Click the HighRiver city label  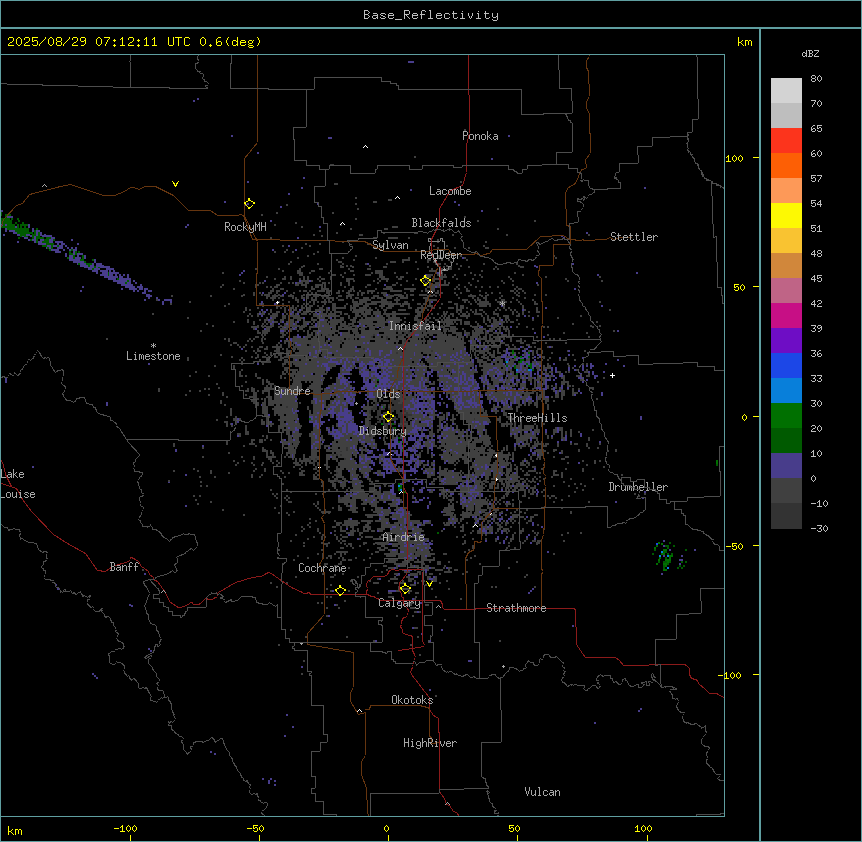(x=430, y=743)
